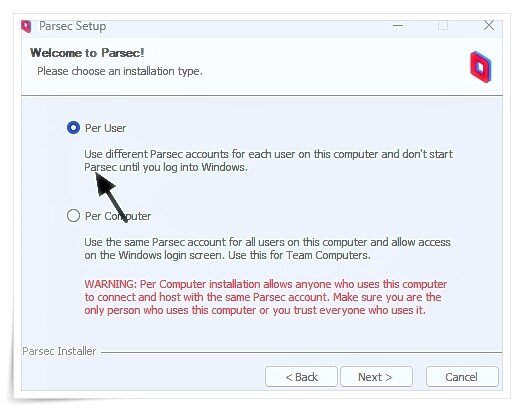The height and width of the screenshot is (412, 524).
Task: Click the Parsec icon in title bar
Action: click(26, 26)
